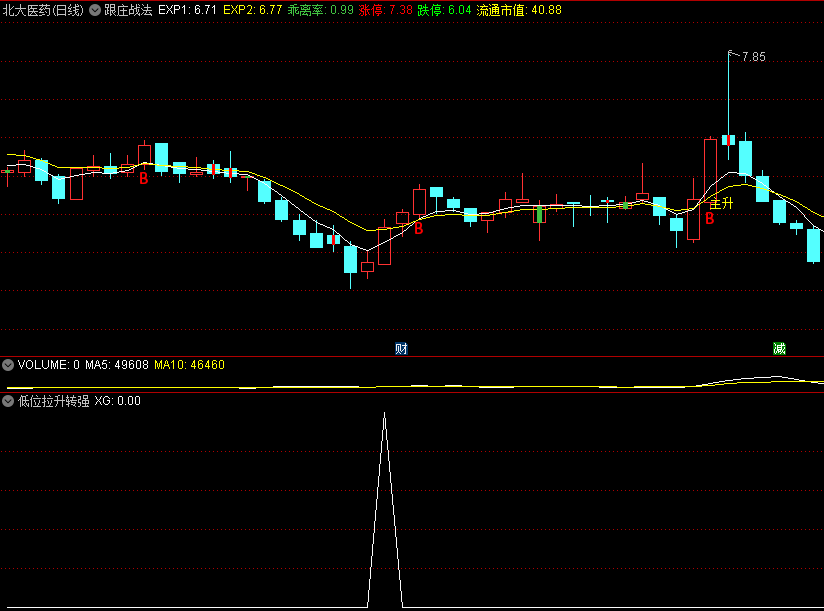Click the green 跌停: 6.04 label
This screenshot has width=824, height=611.
pos(445,10)
